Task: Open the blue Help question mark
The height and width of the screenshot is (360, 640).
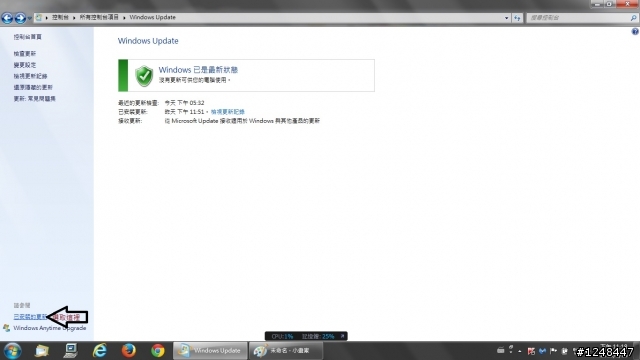Action: [x=635, y=31]
